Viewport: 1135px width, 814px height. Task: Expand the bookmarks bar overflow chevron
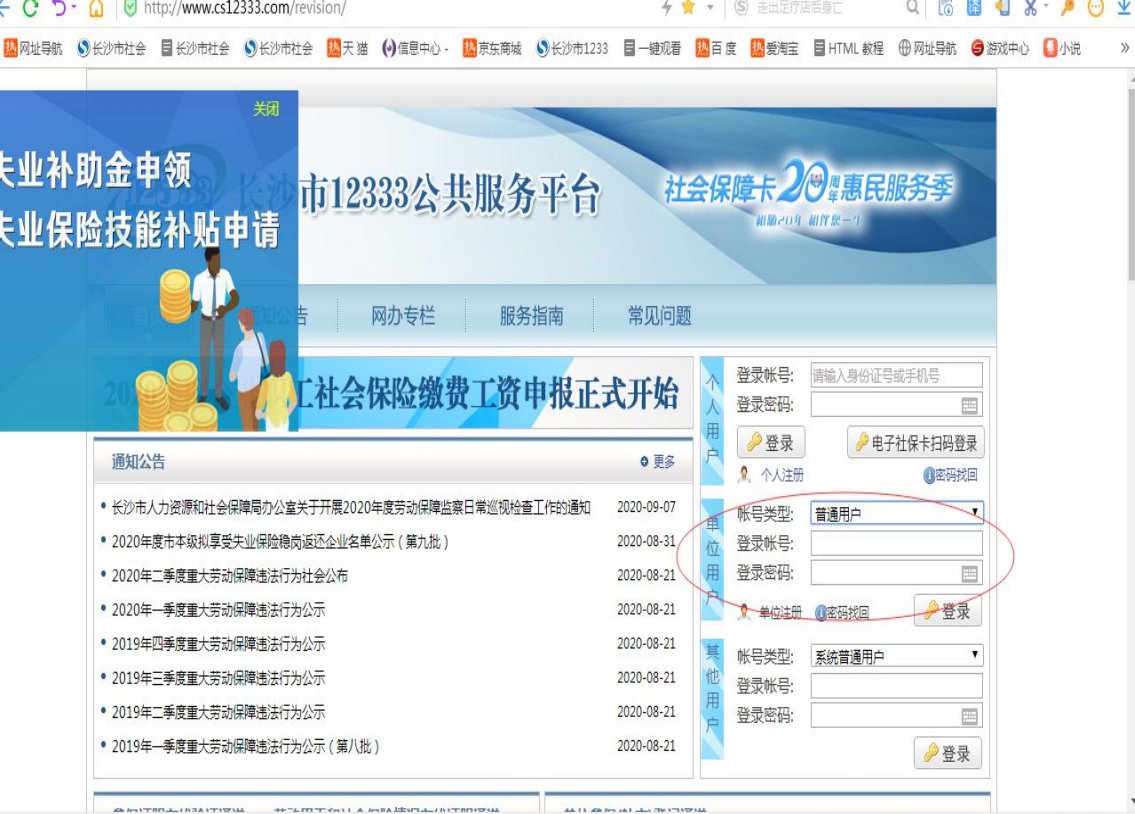tap(1123, 48)
